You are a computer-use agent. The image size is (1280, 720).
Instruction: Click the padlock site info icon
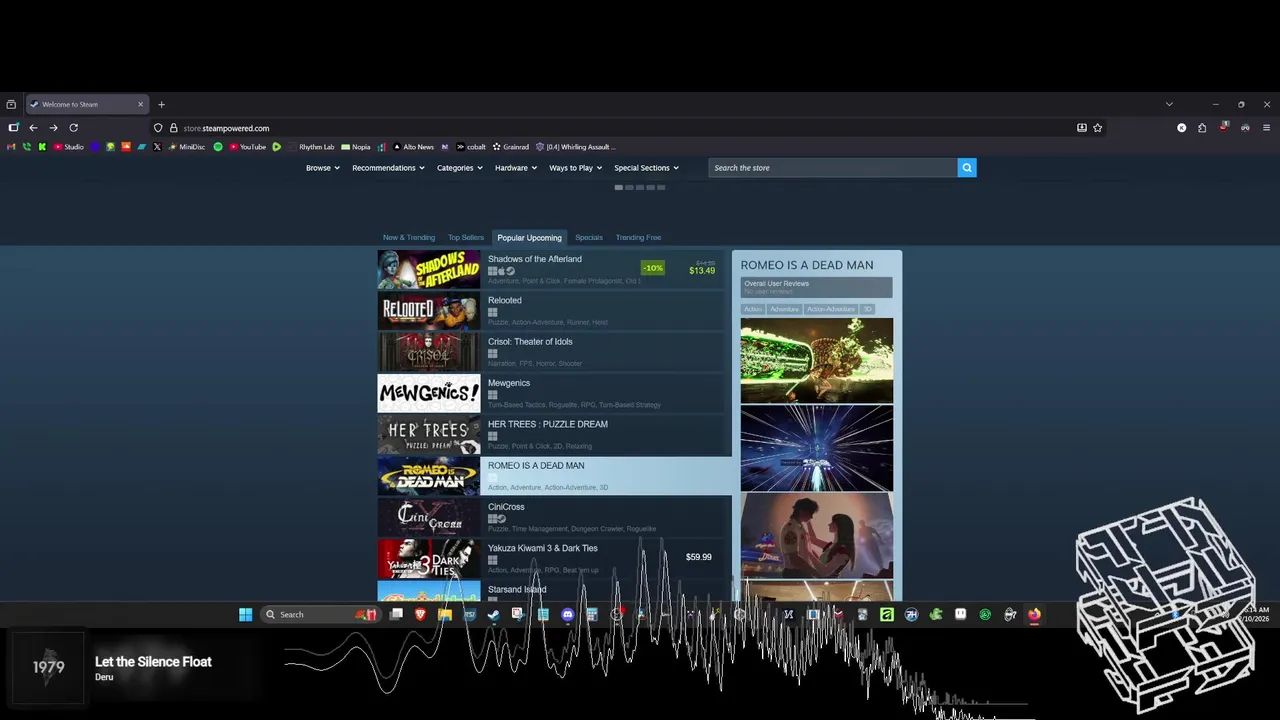[x=173, y=128]
